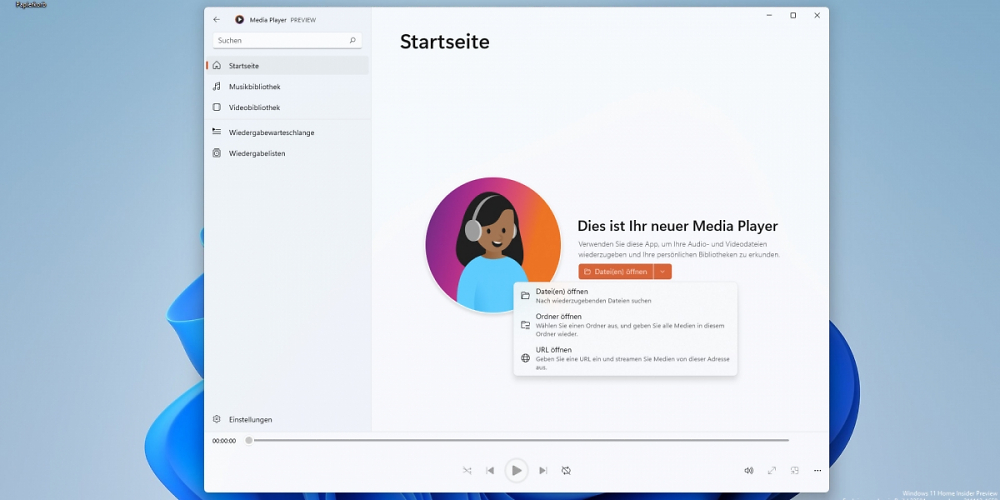
Task: Click the file folder icon in the dropdown list
Action: point(526,295)
